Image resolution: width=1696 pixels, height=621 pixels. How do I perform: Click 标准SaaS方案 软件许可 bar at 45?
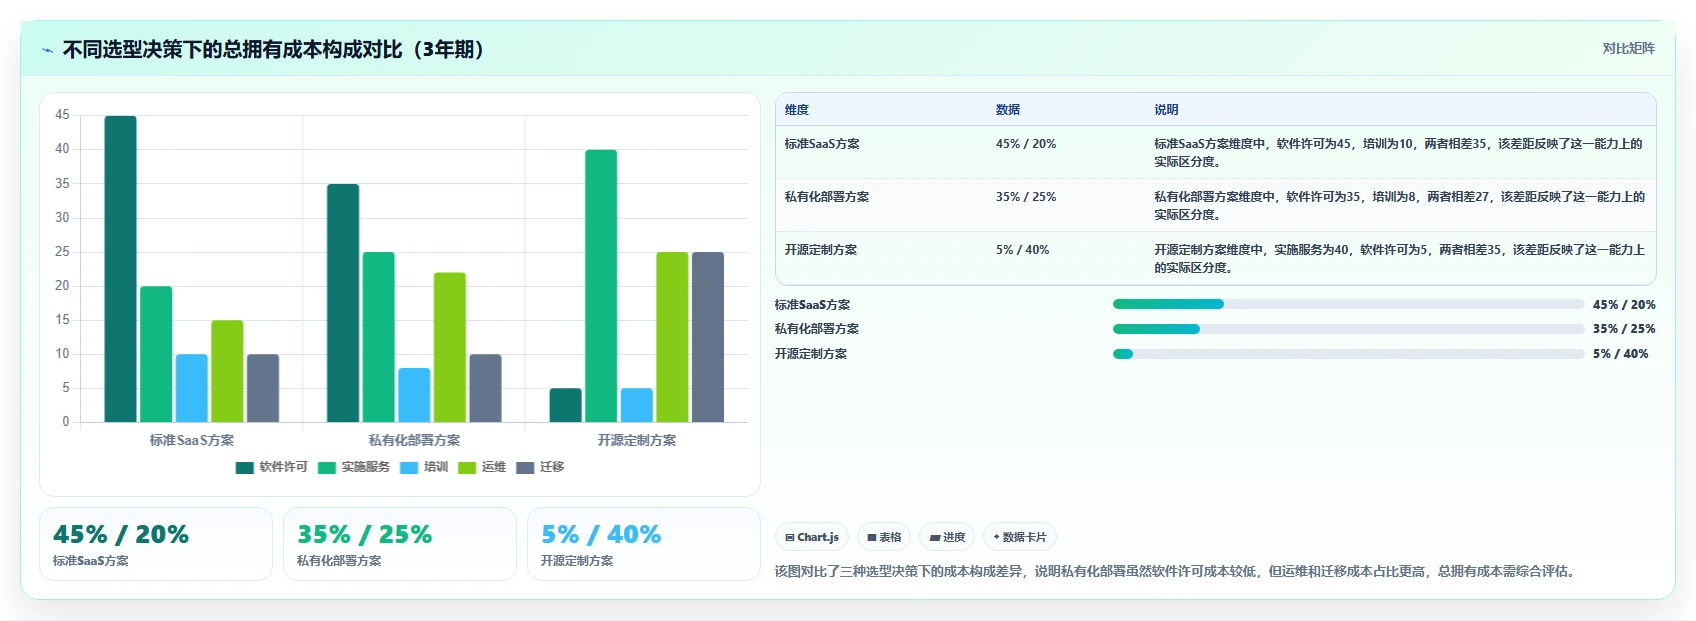121,269
